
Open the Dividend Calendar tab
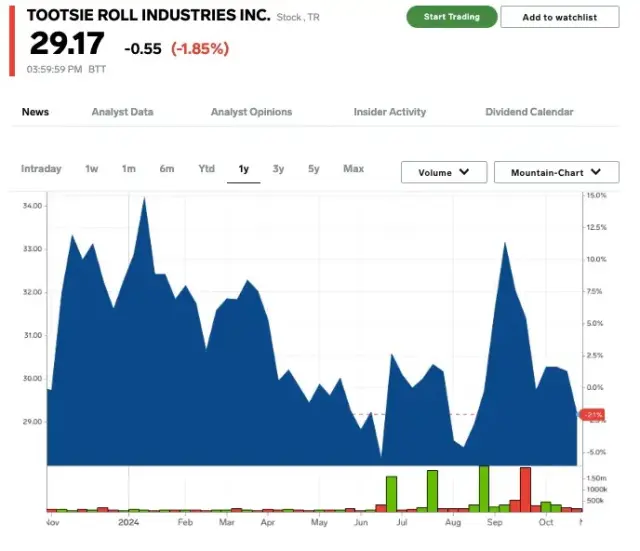click(x=529, y=112)
